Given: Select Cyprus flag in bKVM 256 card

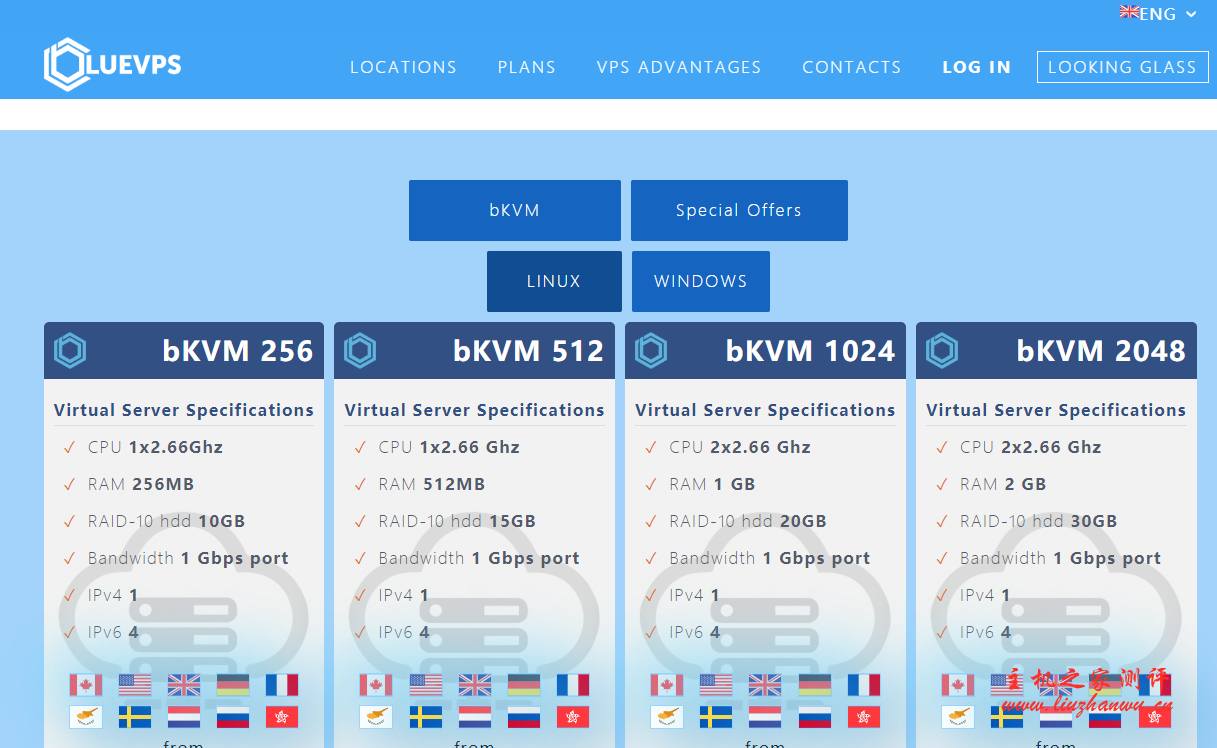Looking at the screenshot, I should point(86,717).
